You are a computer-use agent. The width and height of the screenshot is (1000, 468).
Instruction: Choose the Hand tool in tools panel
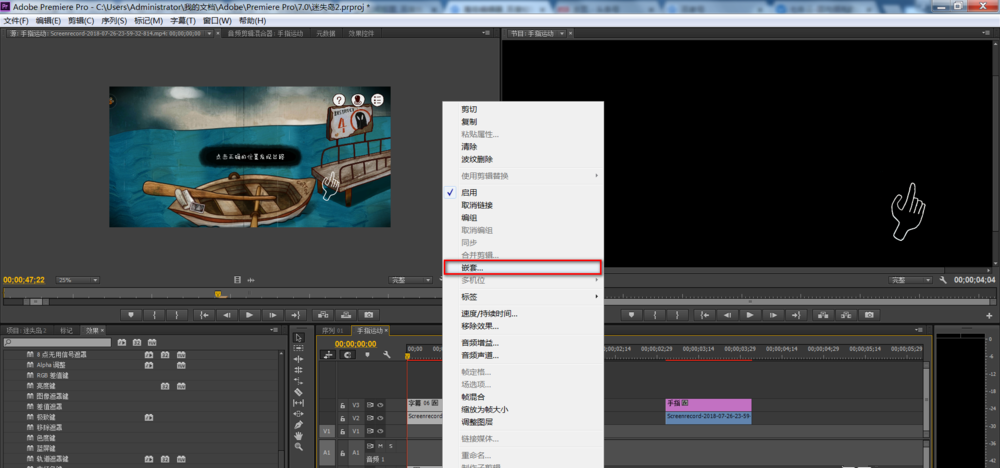click(298, 436)
